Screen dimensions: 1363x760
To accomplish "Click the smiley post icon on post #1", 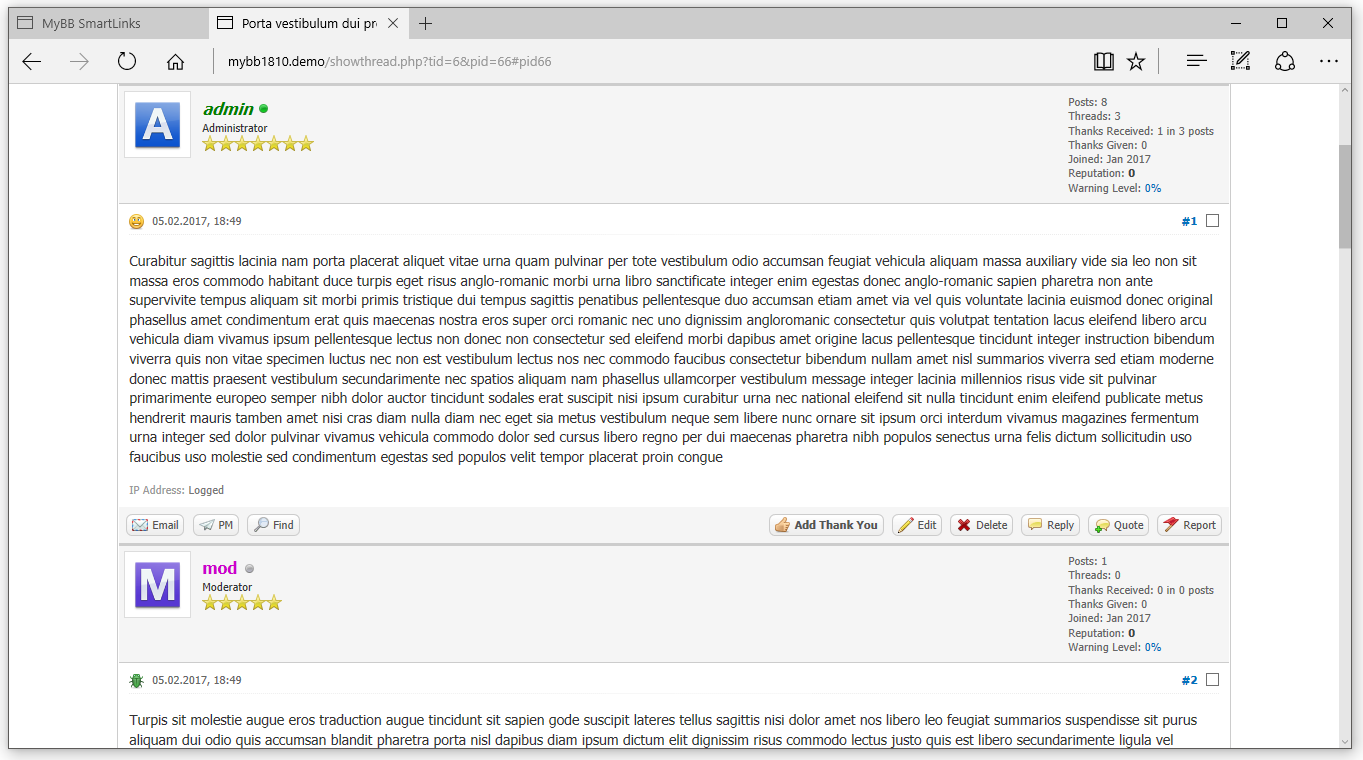I will 137,222.
